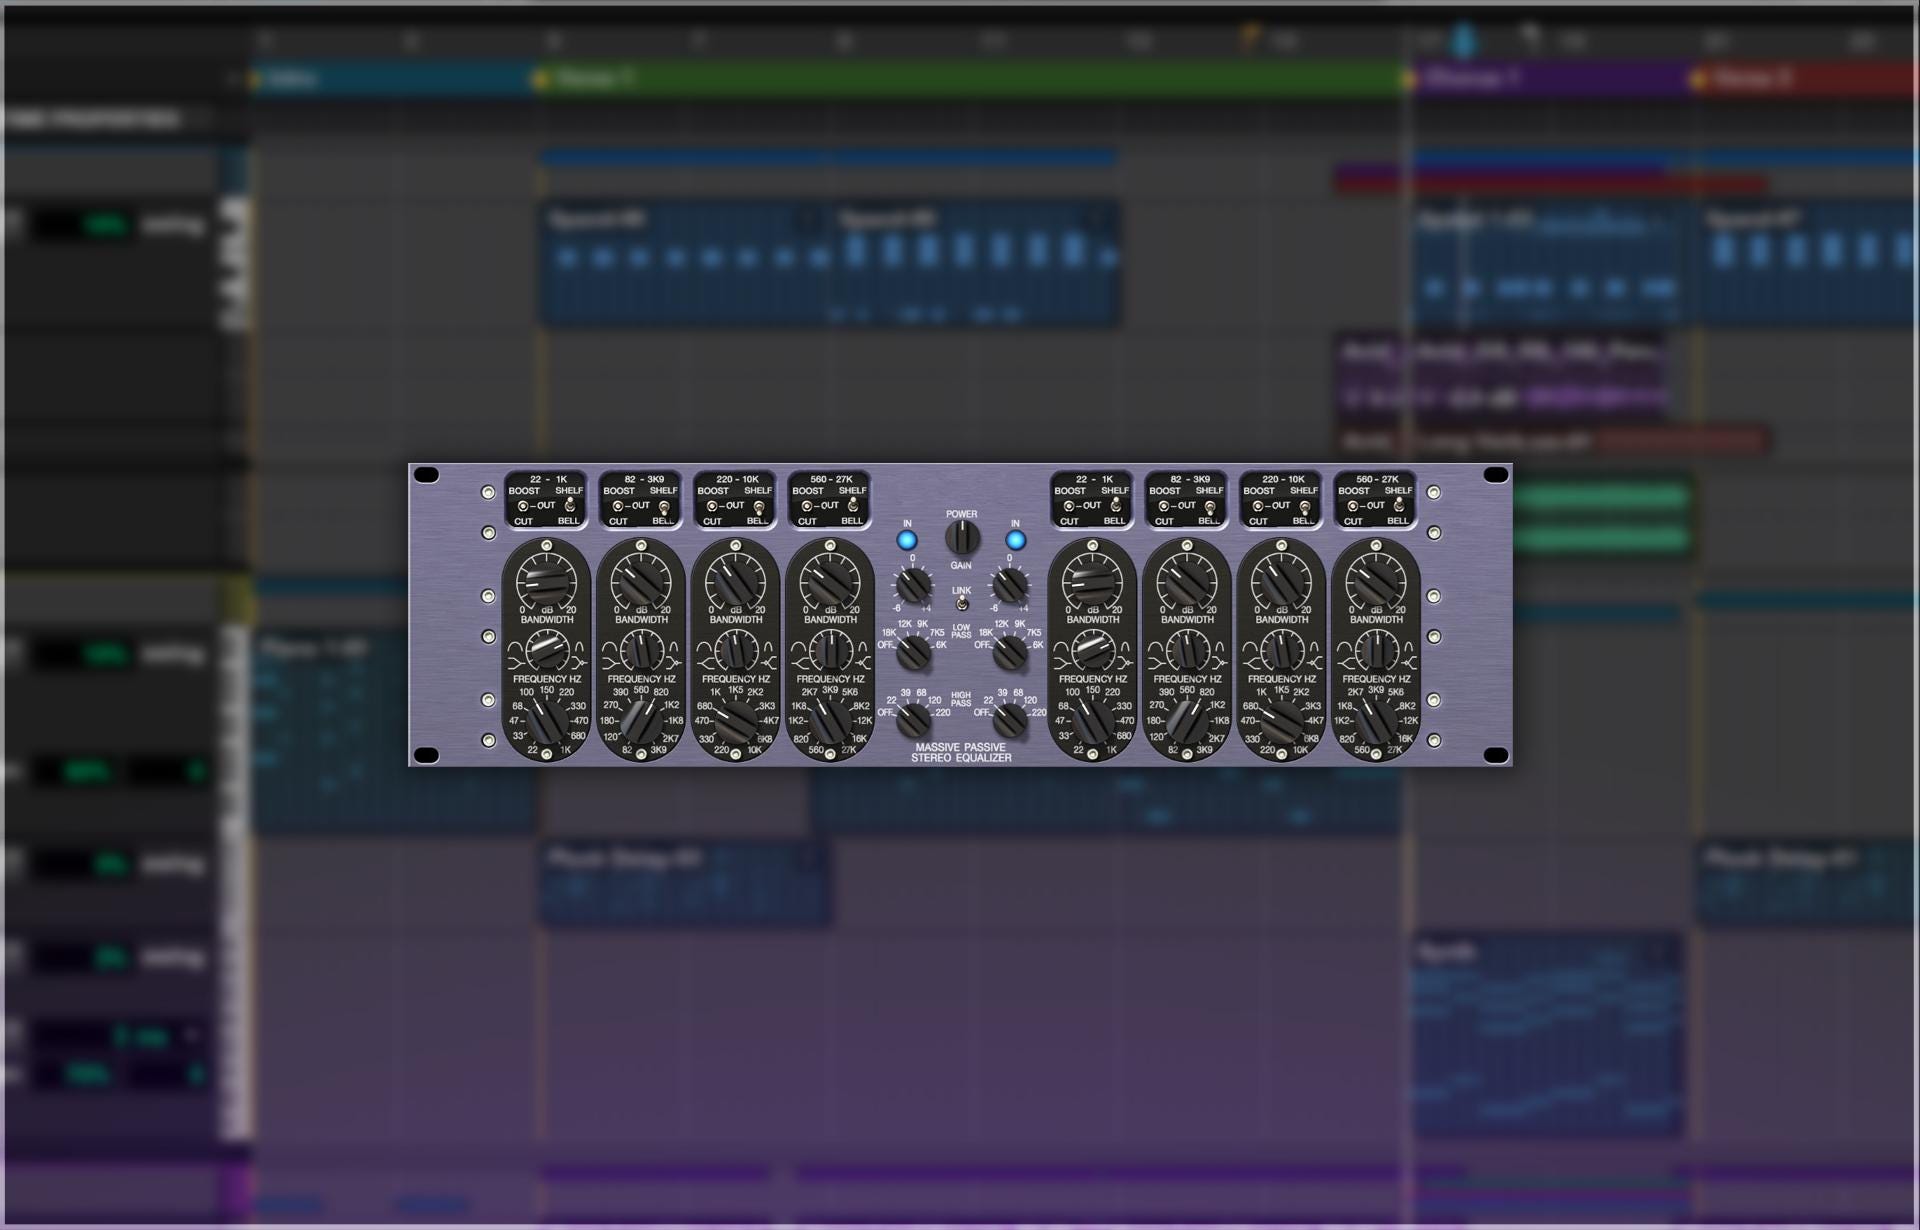The height and width of the screenshot is (1230, 1920).
Task: Toggle BOOST/CUT switch on left 22-1K band
Action: coord(523,506)
